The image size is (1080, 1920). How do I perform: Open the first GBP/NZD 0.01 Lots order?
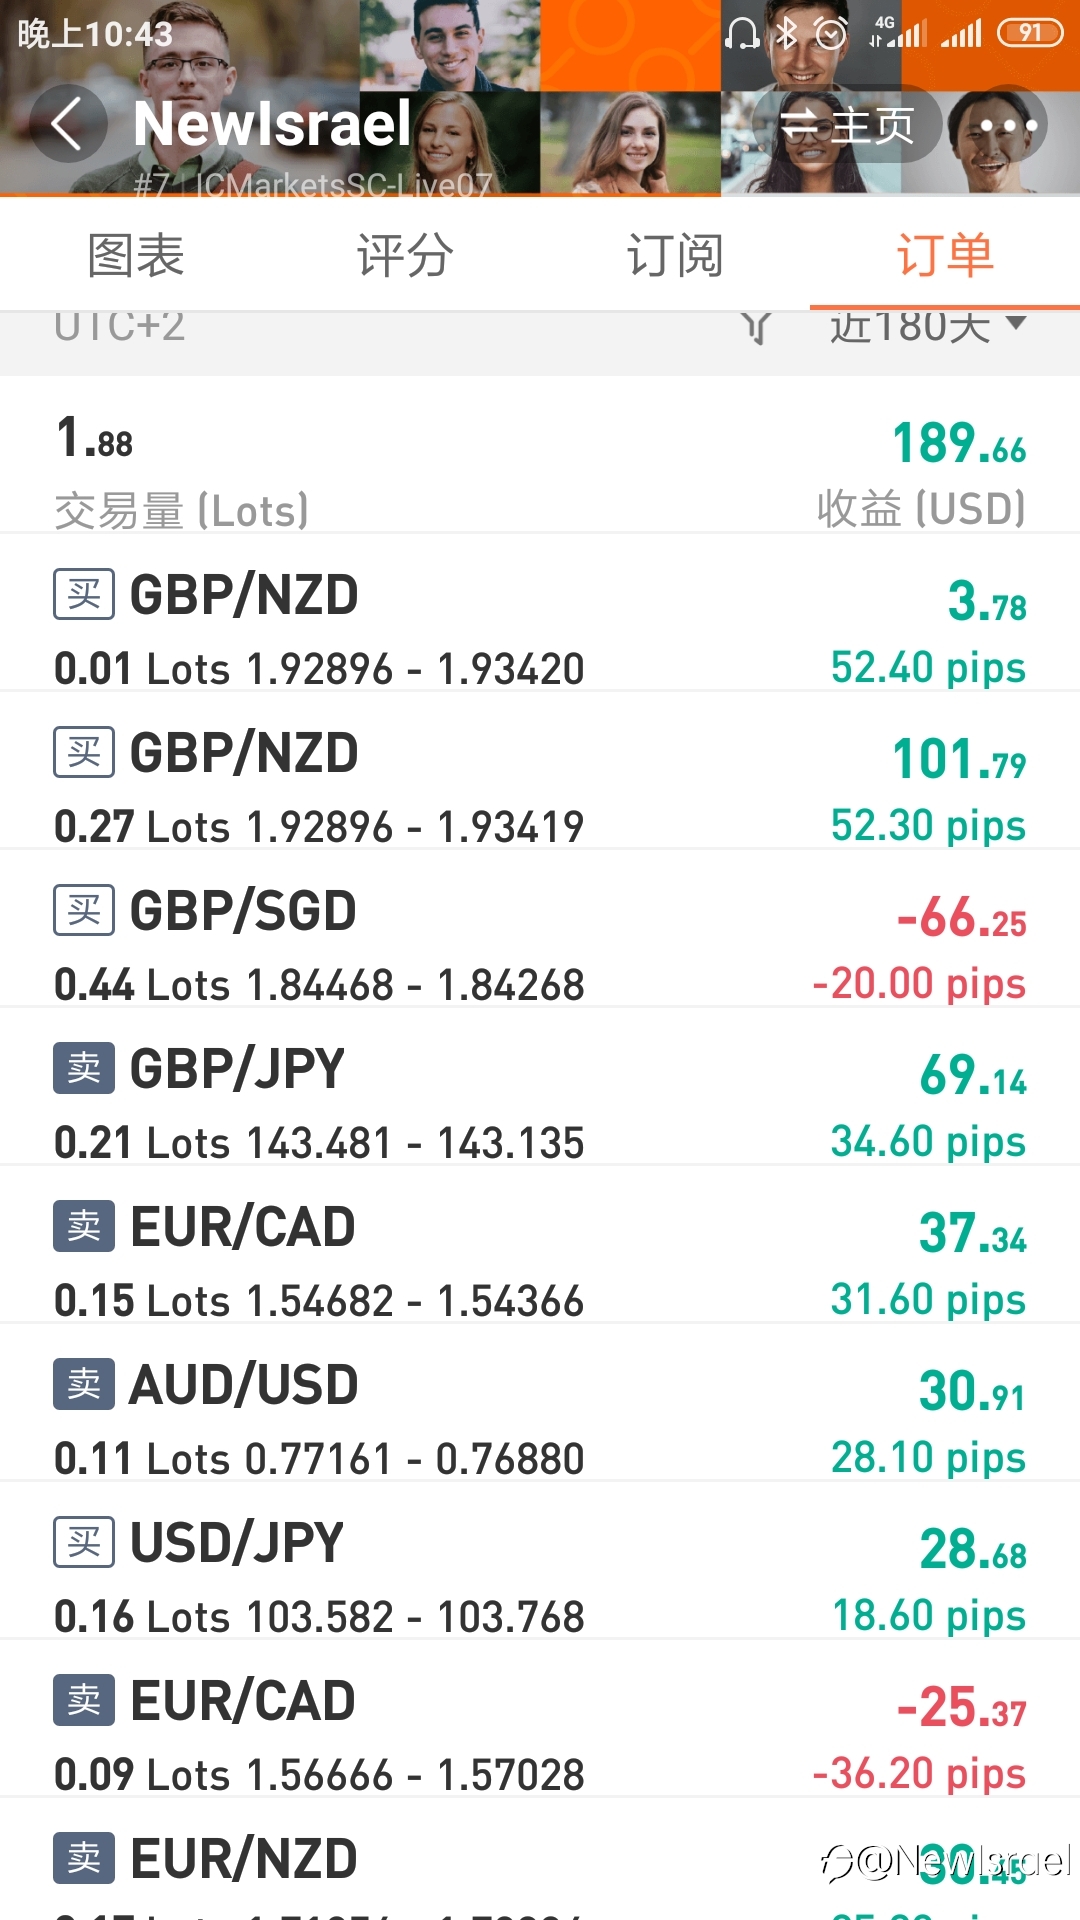click(x=540, y=613)
